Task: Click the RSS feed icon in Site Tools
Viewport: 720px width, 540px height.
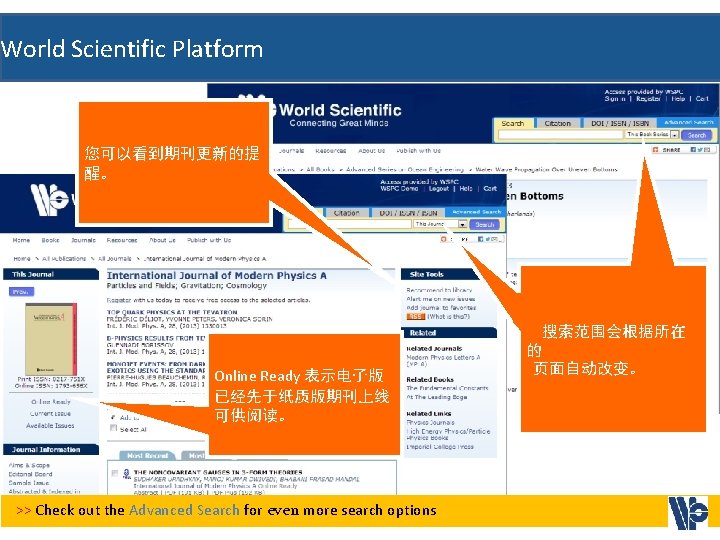Action: [415, 317]
